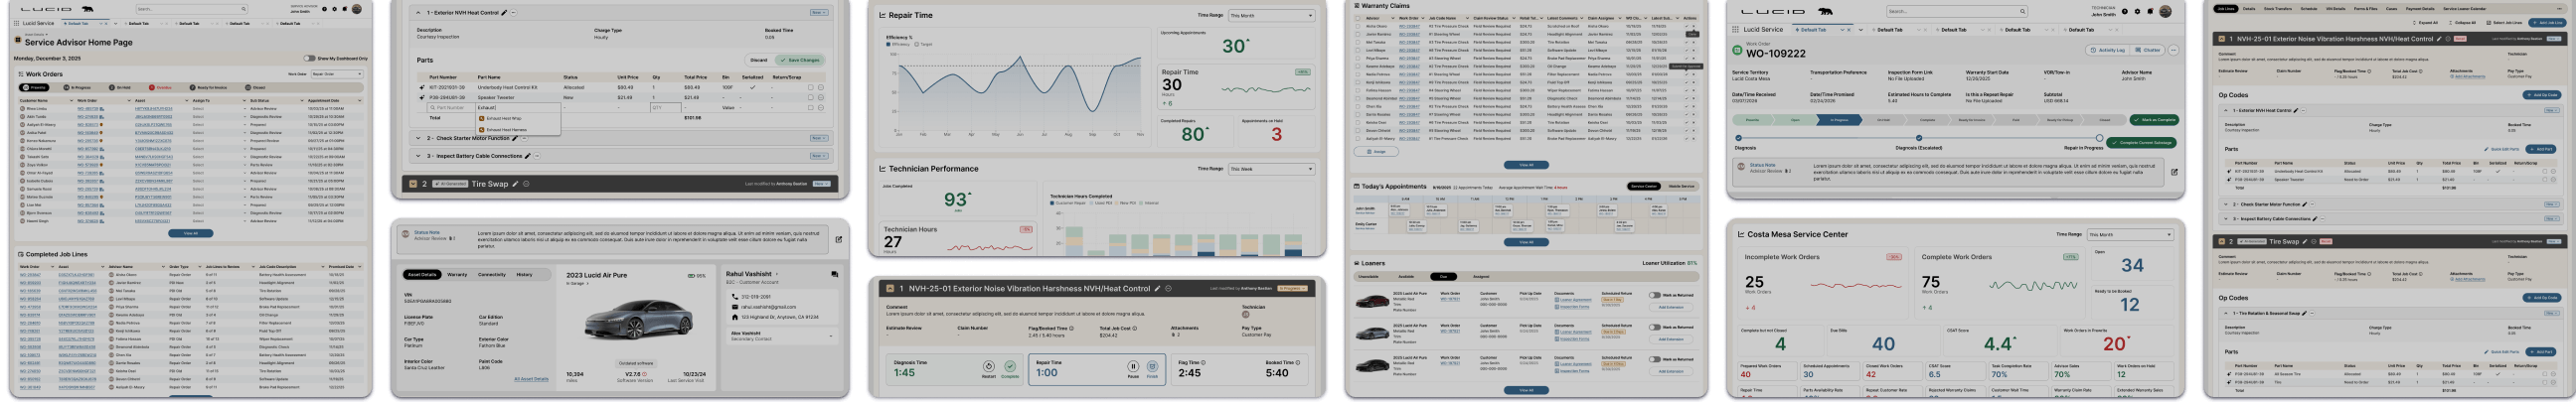Click the search field in work order header

[1956, 12]
